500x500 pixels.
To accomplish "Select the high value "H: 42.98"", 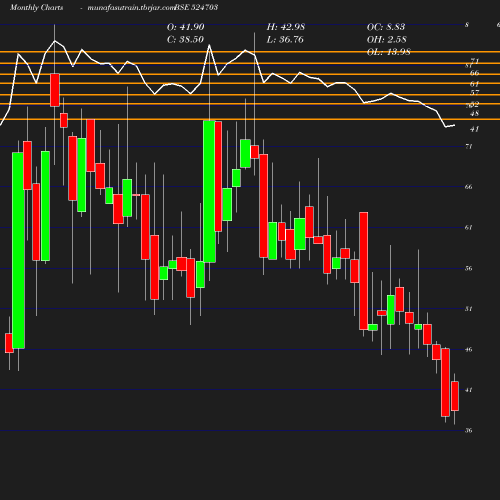I will click(x=286, y=27).
